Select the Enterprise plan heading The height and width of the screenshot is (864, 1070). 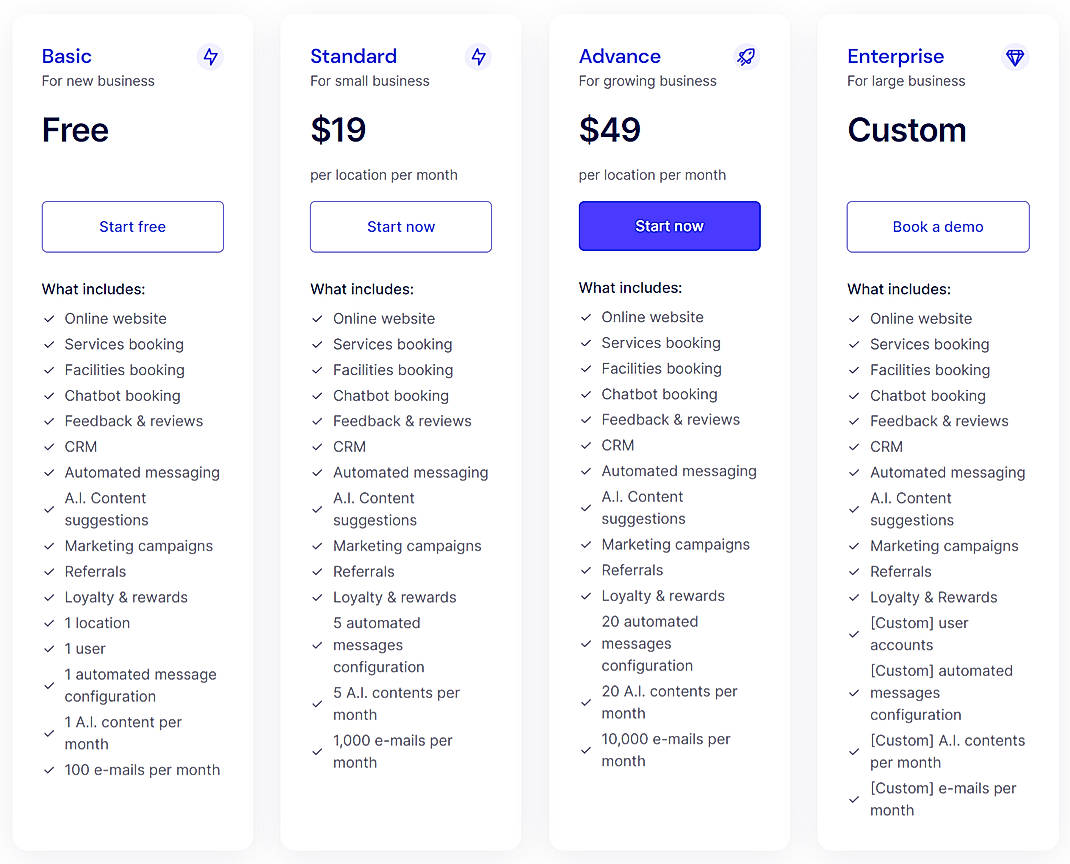tap(895, 56)
